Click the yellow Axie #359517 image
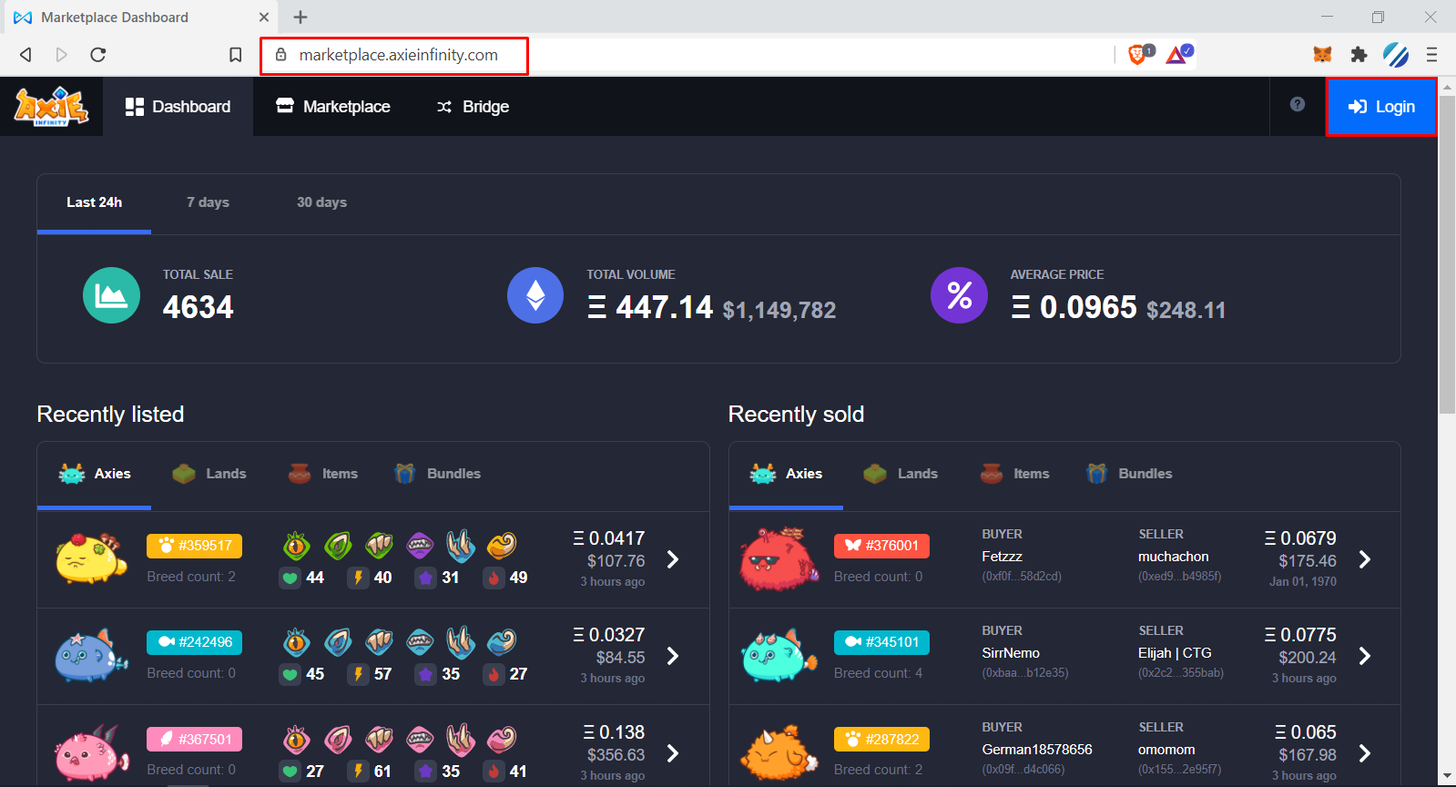 91,558
